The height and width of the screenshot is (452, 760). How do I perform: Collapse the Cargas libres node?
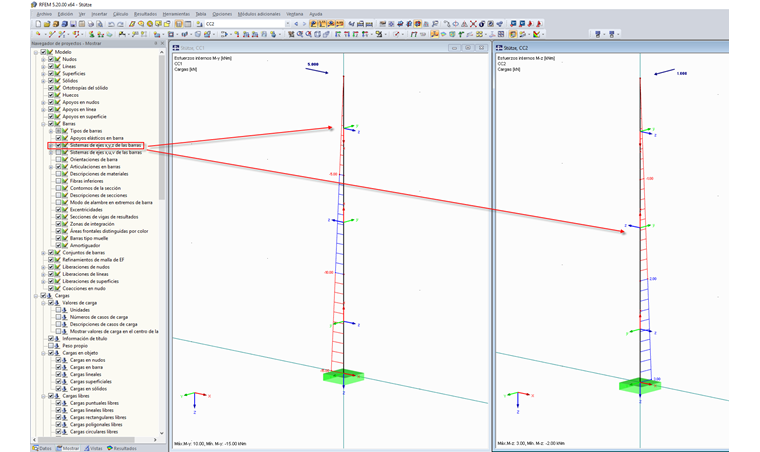coord(43,396)
